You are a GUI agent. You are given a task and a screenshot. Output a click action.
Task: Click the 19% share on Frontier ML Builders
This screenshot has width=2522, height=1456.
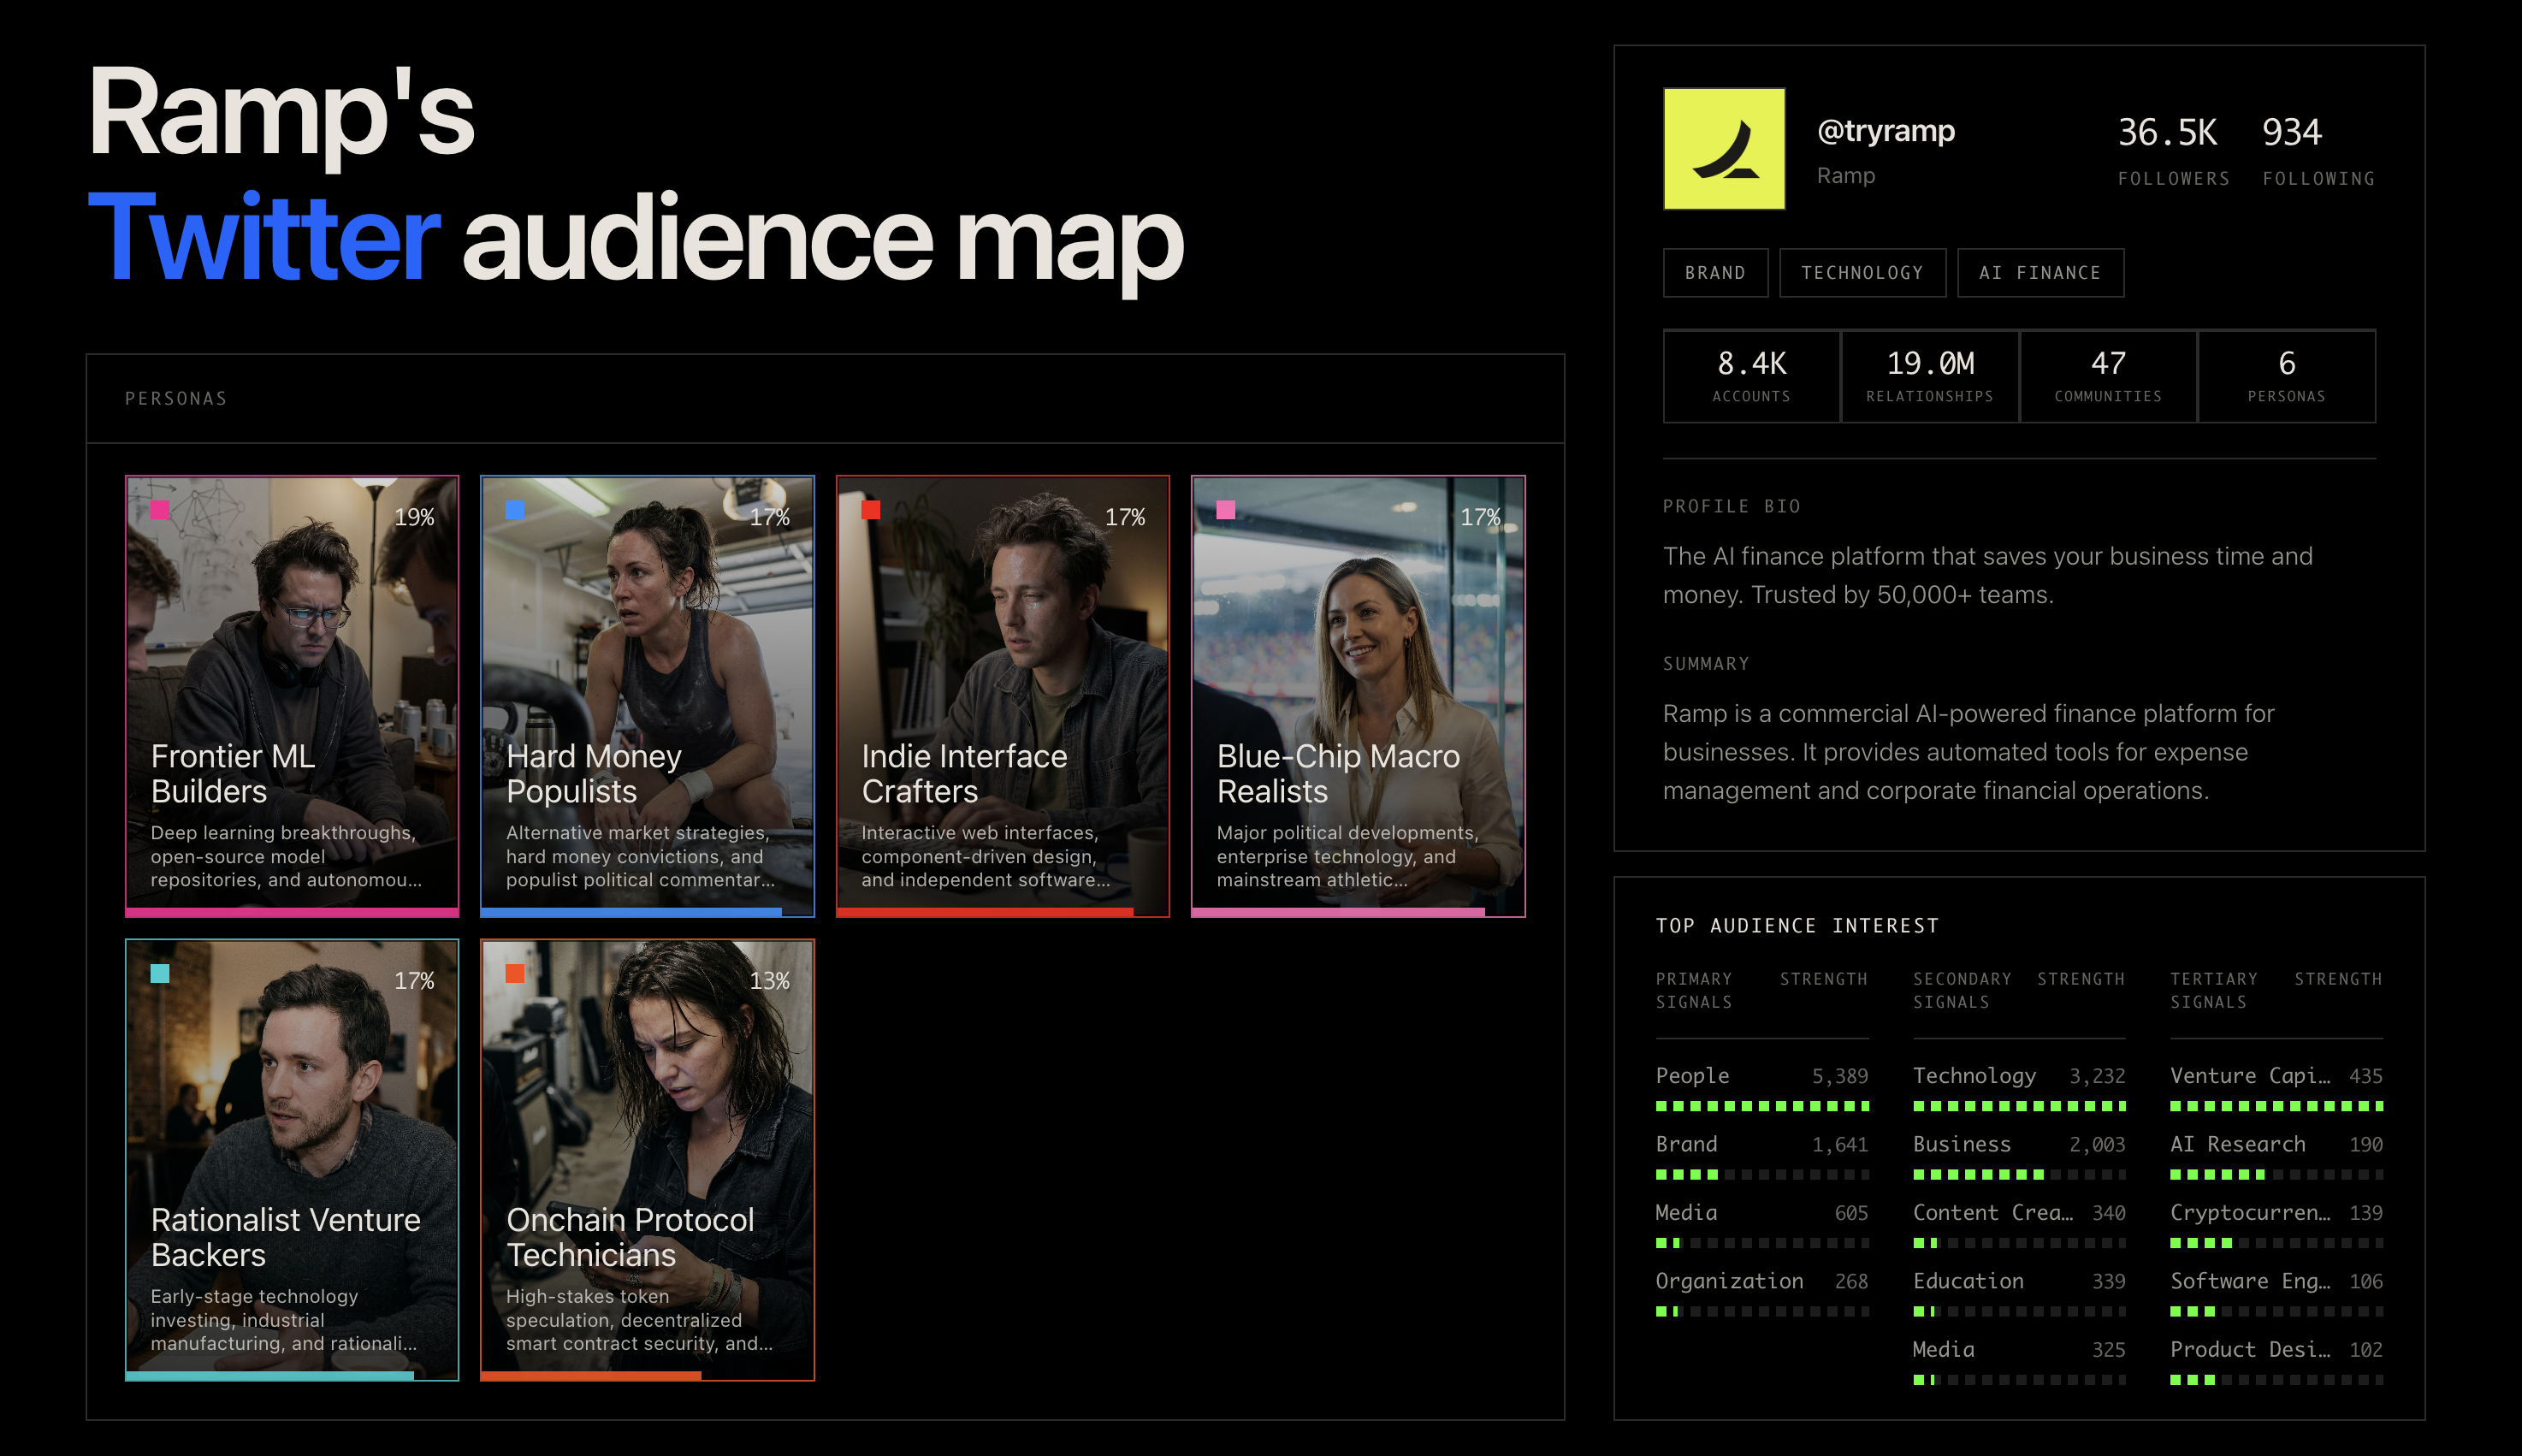pyautogui.click(x=414, y=517)
